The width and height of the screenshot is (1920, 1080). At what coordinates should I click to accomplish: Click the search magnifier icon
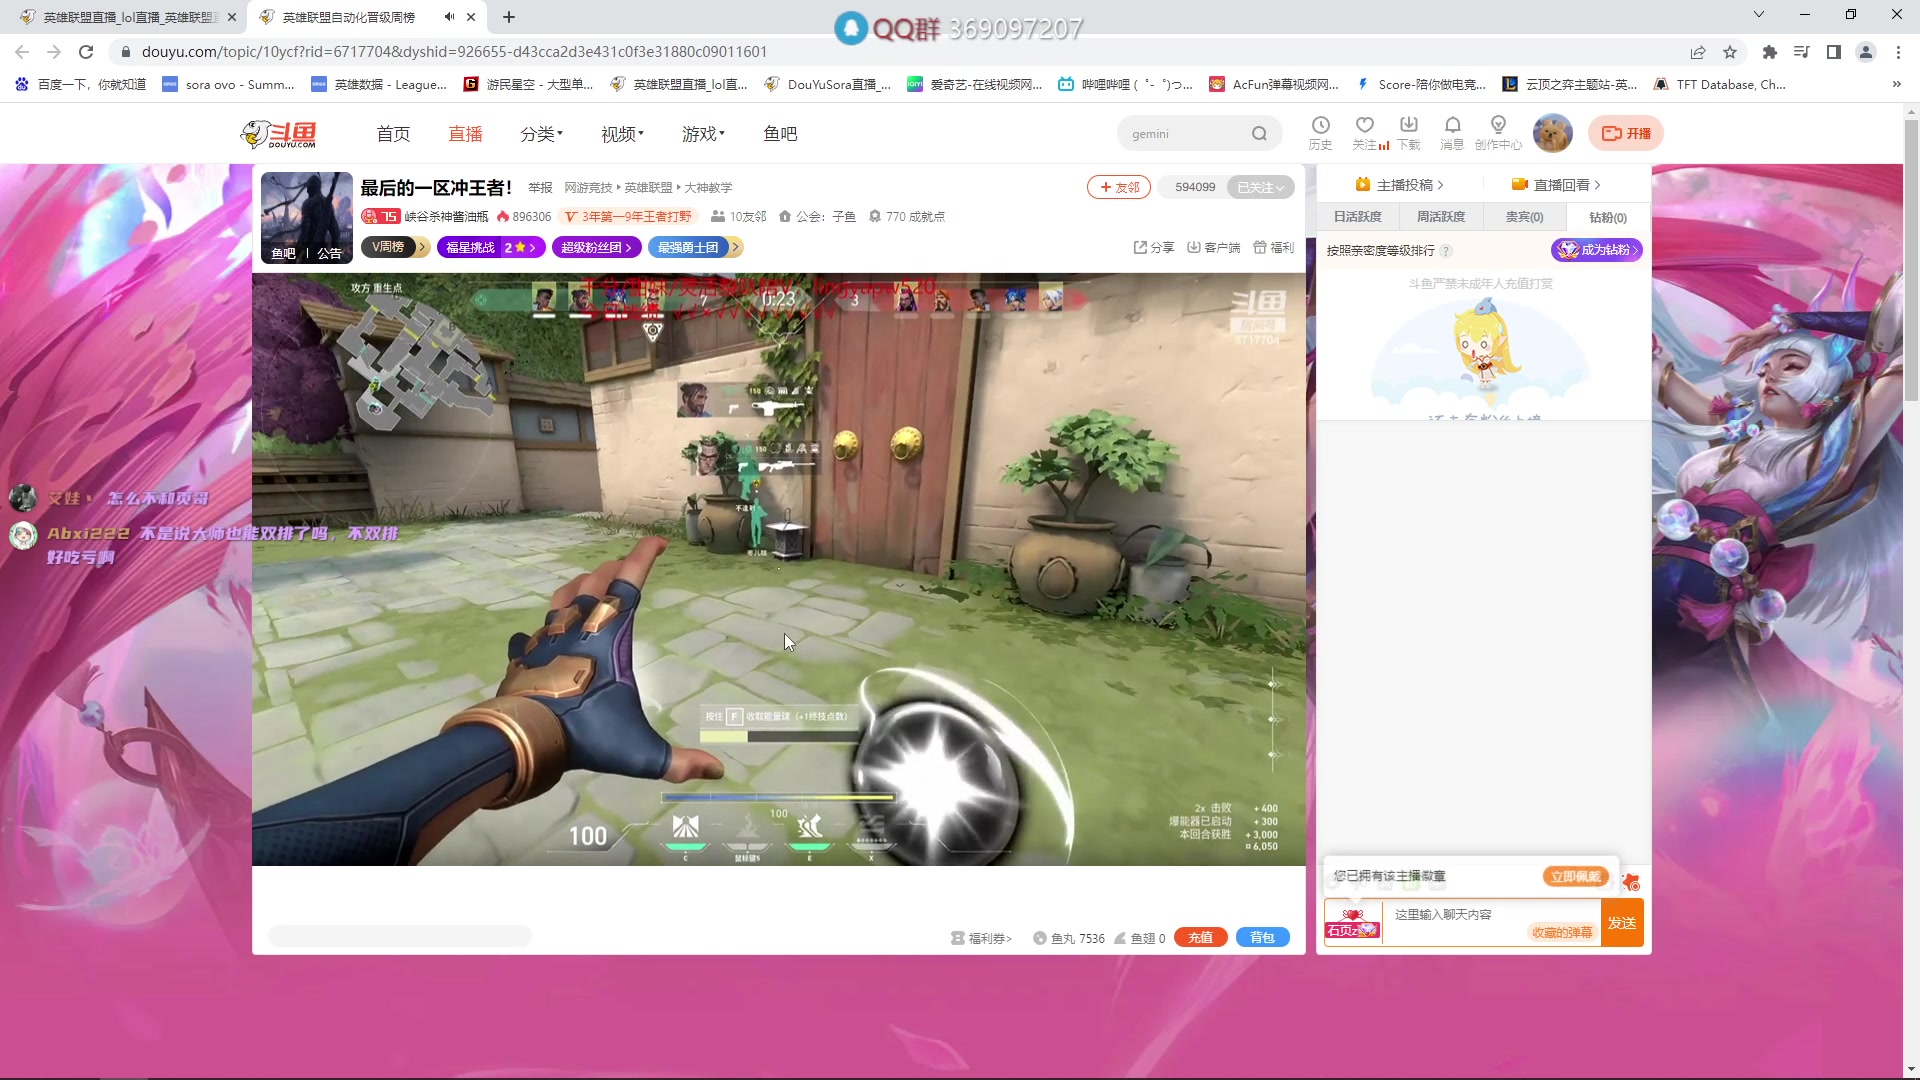1259,134
